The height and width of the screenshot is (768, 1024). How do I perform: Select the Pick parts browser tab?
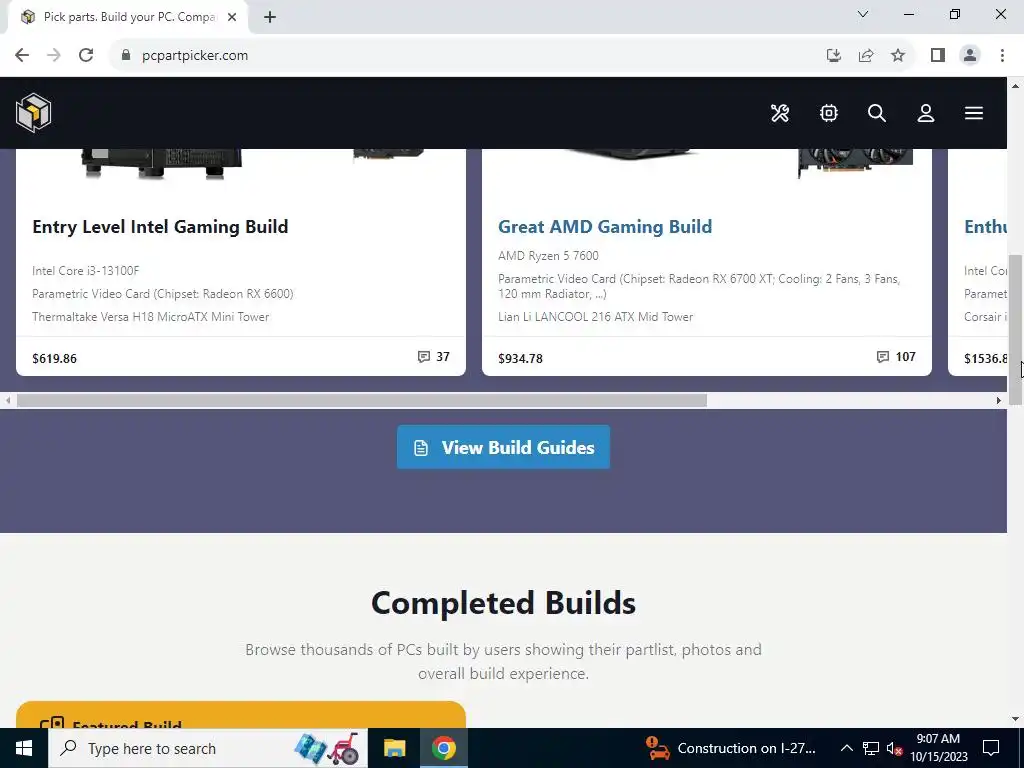click(x=127, y=17)
